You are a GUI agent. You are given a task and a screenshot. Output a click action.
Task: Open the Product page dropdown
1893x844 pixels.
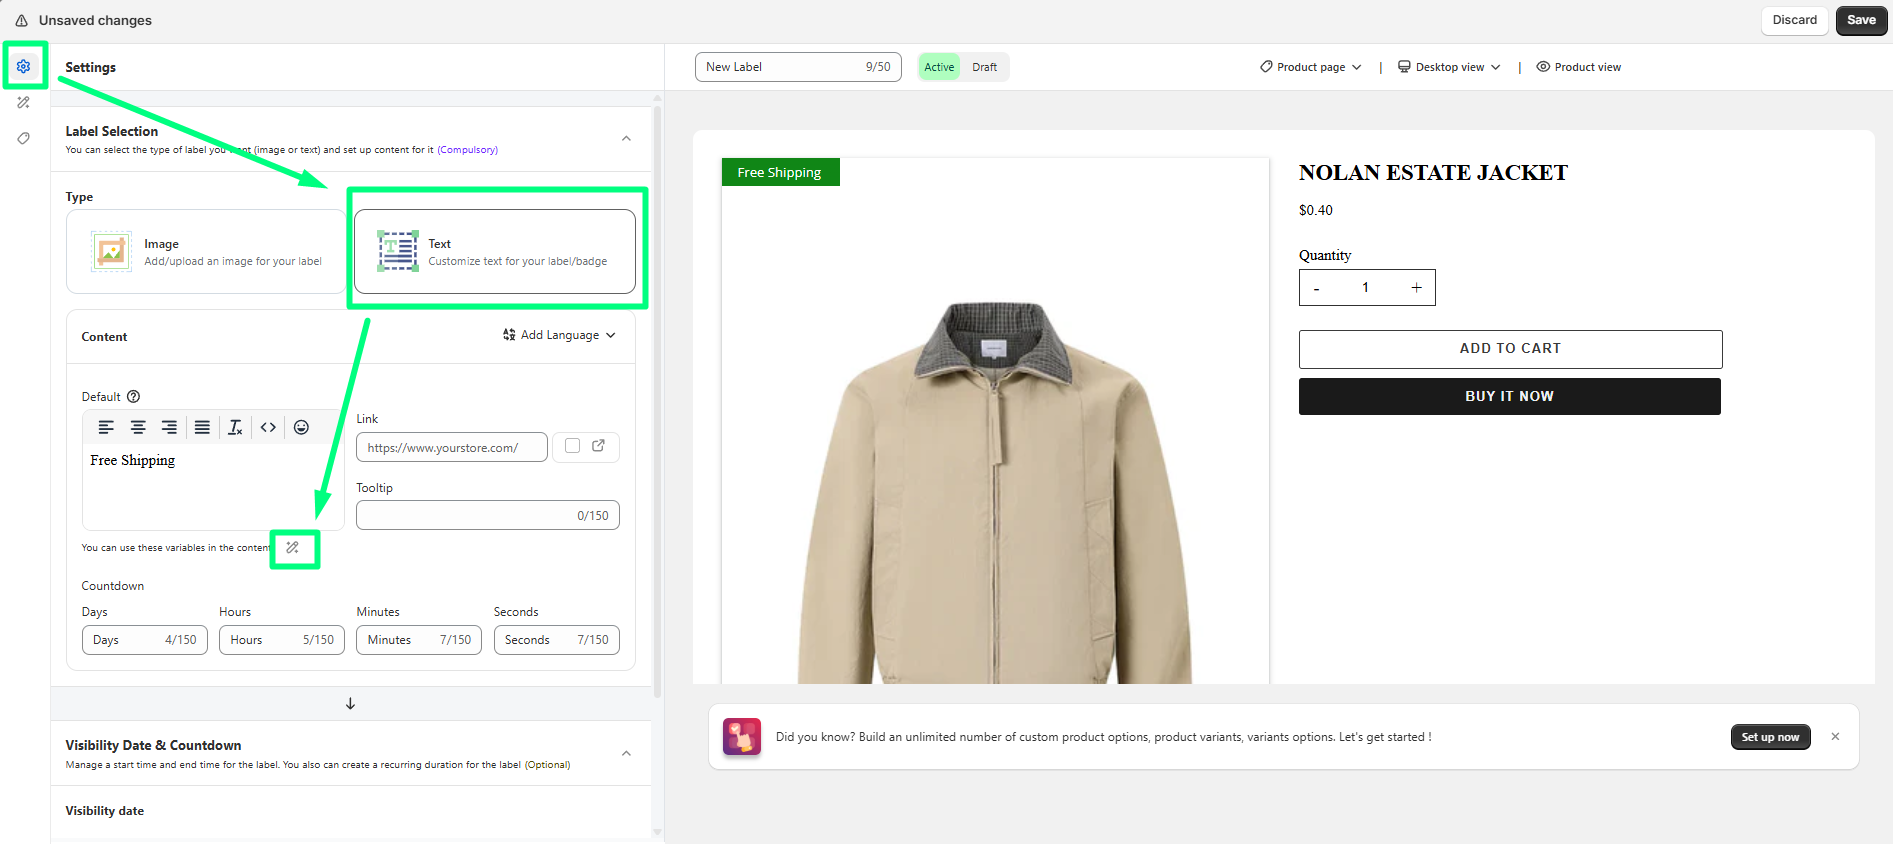click(1311, 67)
